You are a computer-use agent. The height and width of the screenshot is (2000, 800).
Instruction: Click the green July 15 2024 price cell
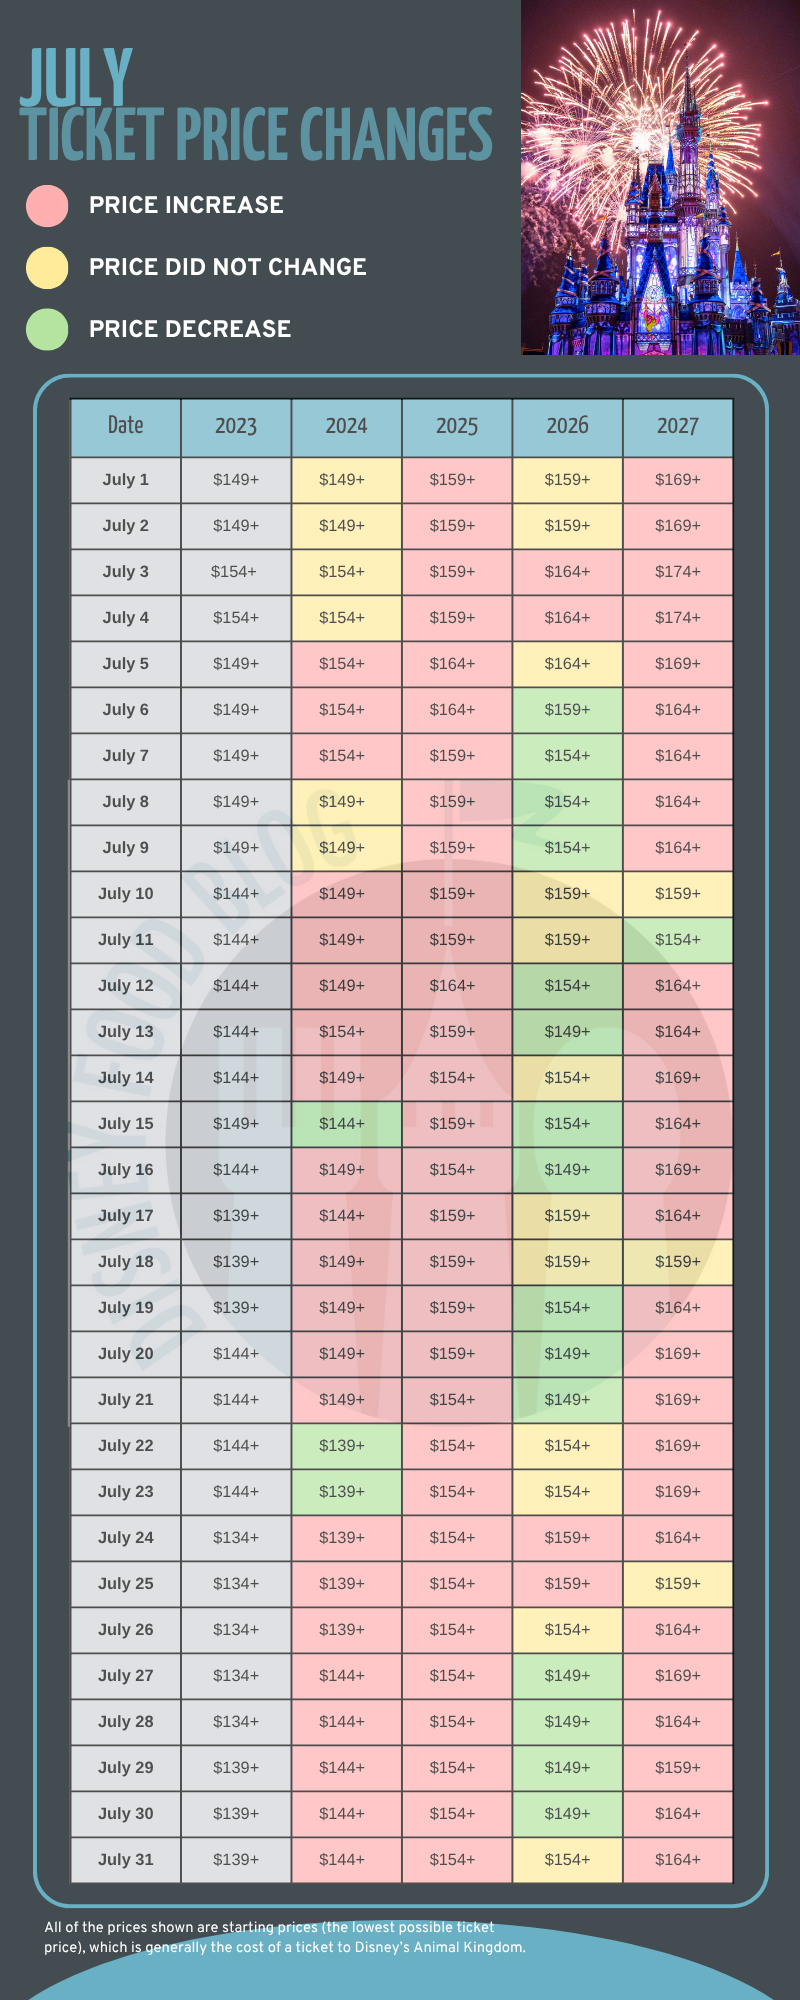pos(346,1124)
